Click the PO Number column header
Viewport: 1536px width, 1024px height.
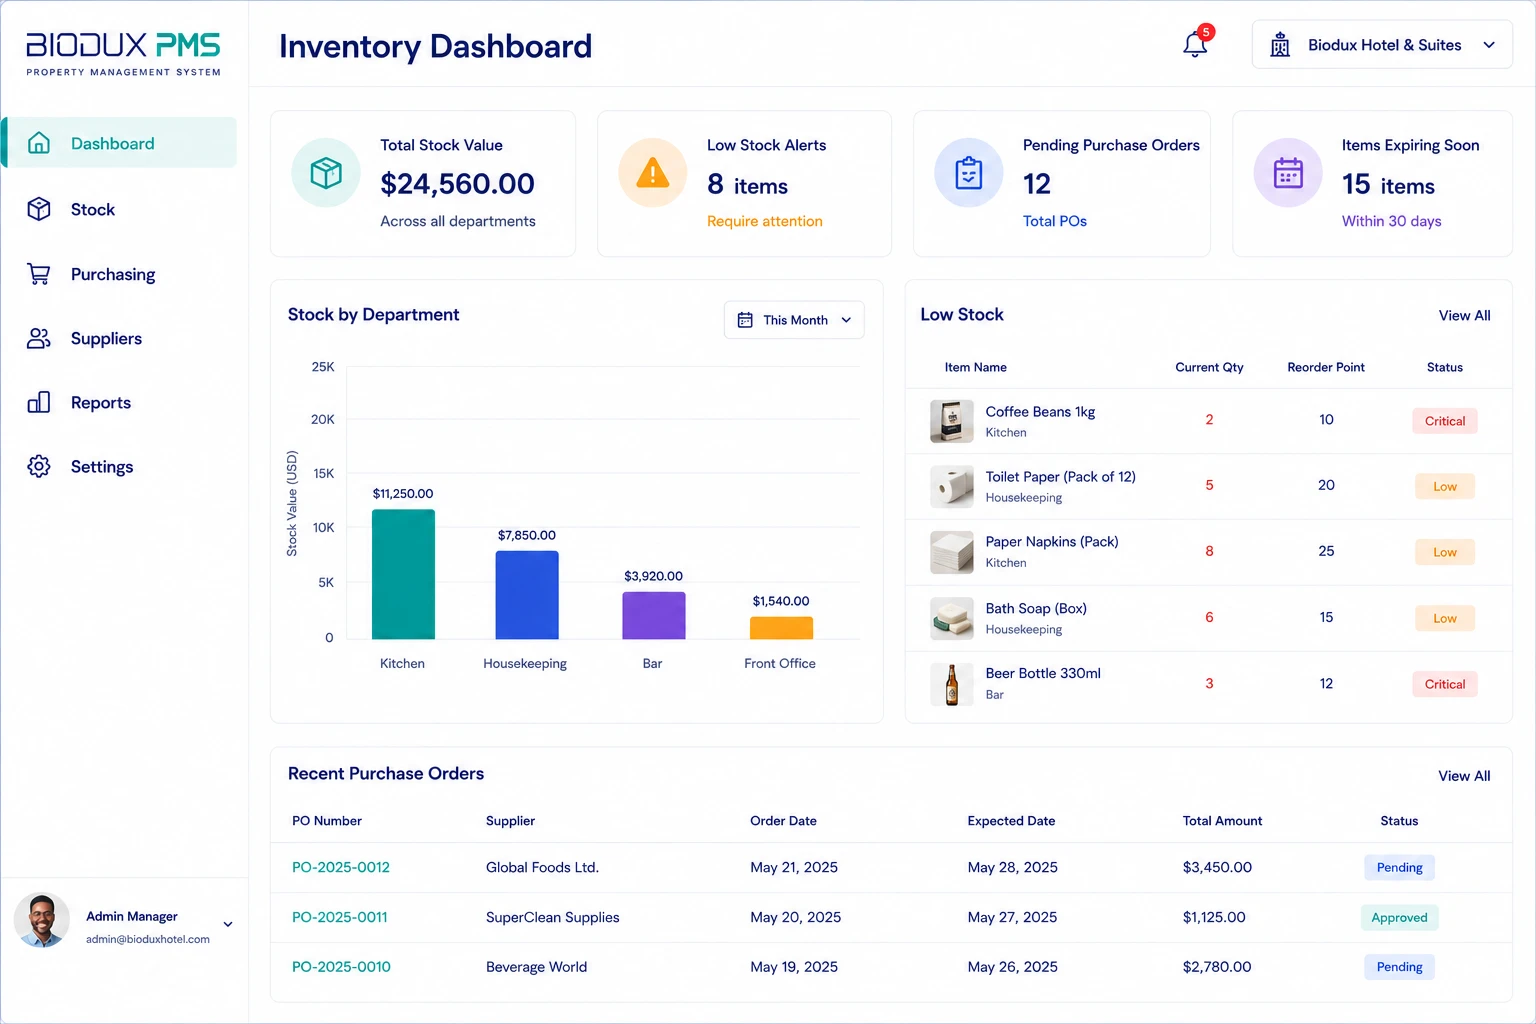(x=327, y=821)
